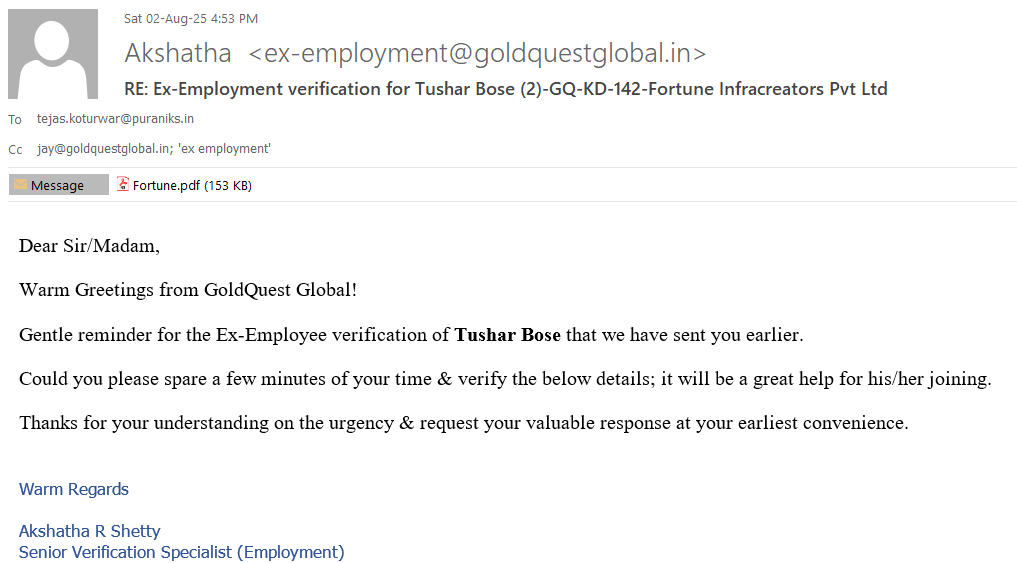Select the ex-employment@goldquestglobal.in sender address
The width and height of the screenshot is (1017, 563).
[477, 53]
